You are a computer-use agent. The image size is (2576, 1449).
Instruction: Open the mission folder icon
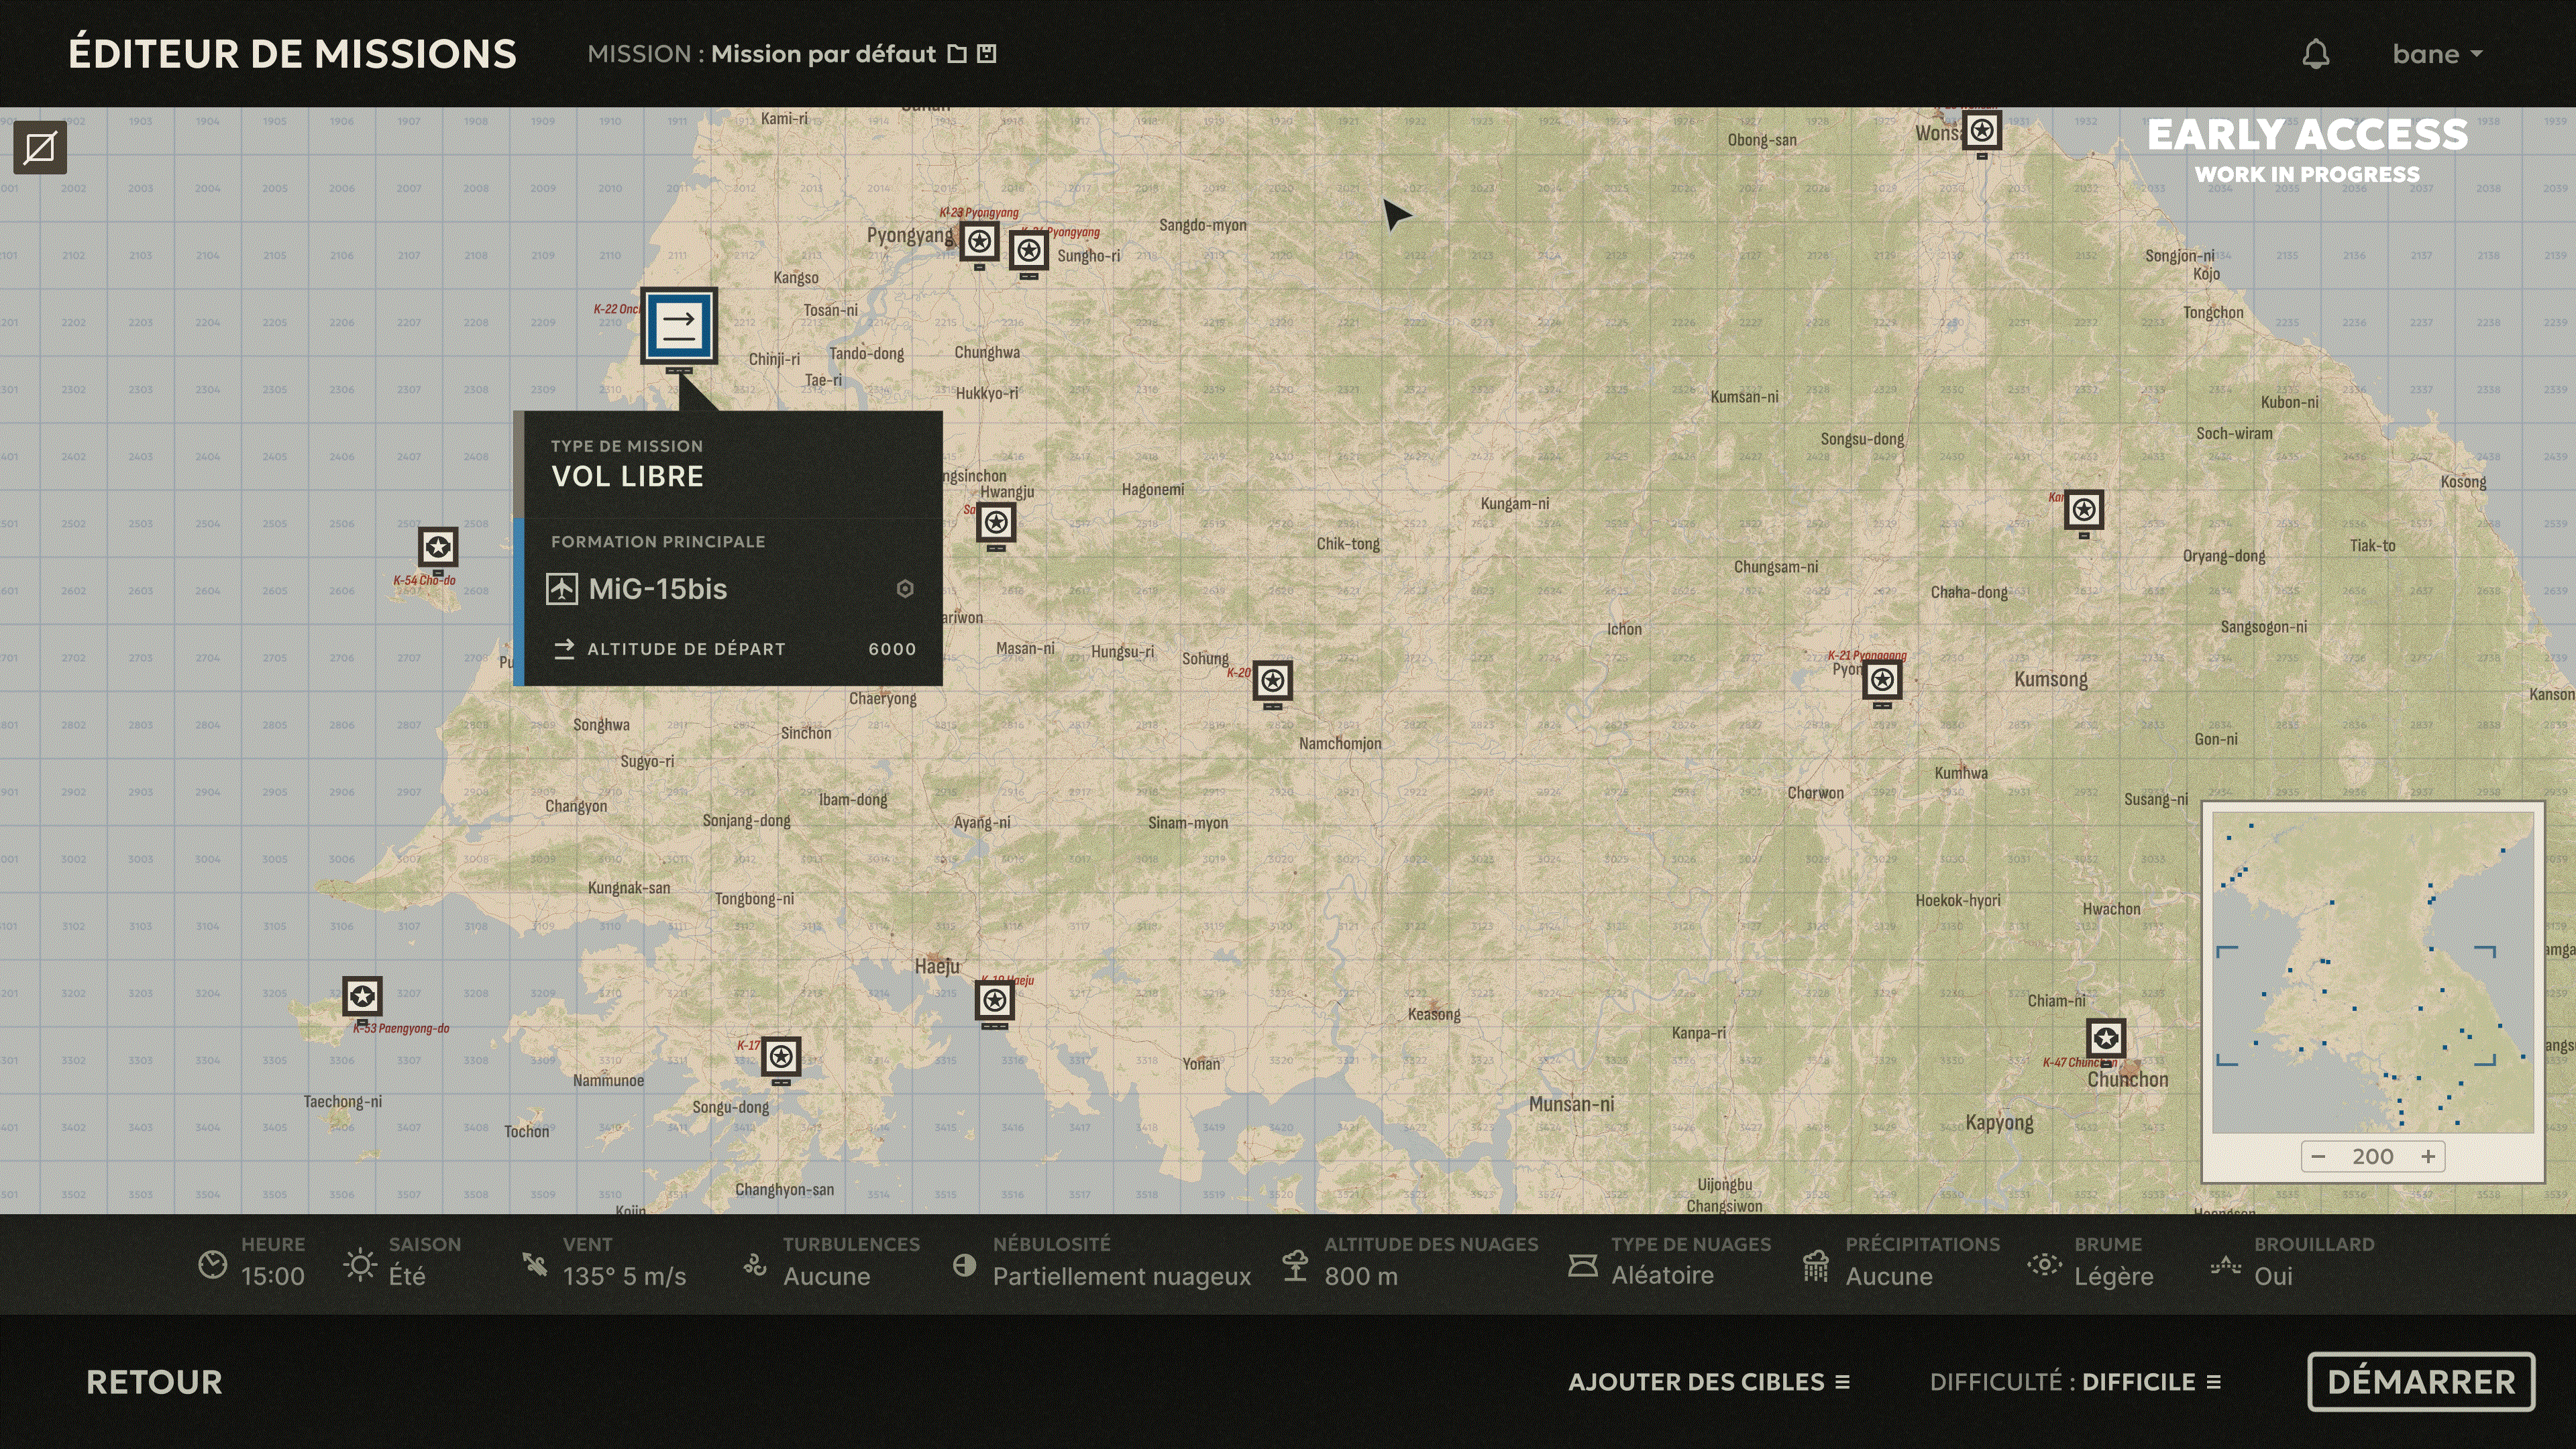(957, 54)
